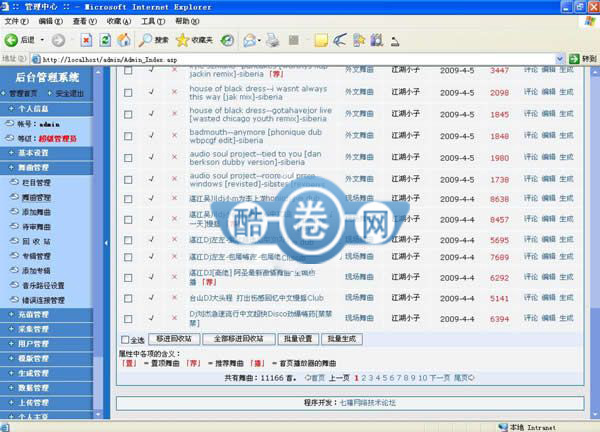The width and height of the screenshot is (600, 432).
Task: Click the check mark in row 6394
Action: coord(152,318)
